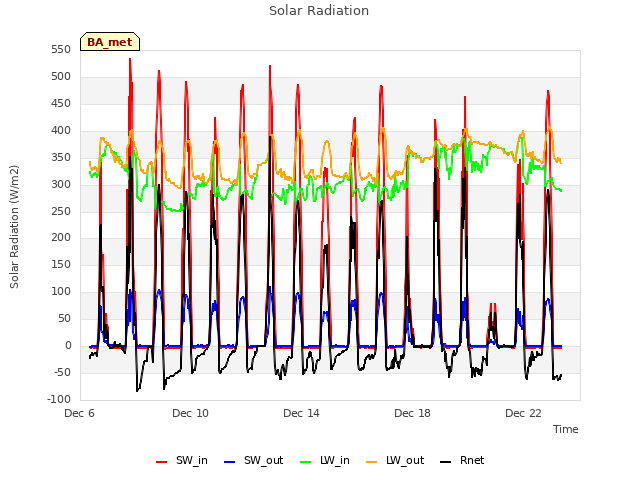Viewport: 640px width, 480px height.
Task: Click the 450 y-axis tick label
Action: click(61, 104)
